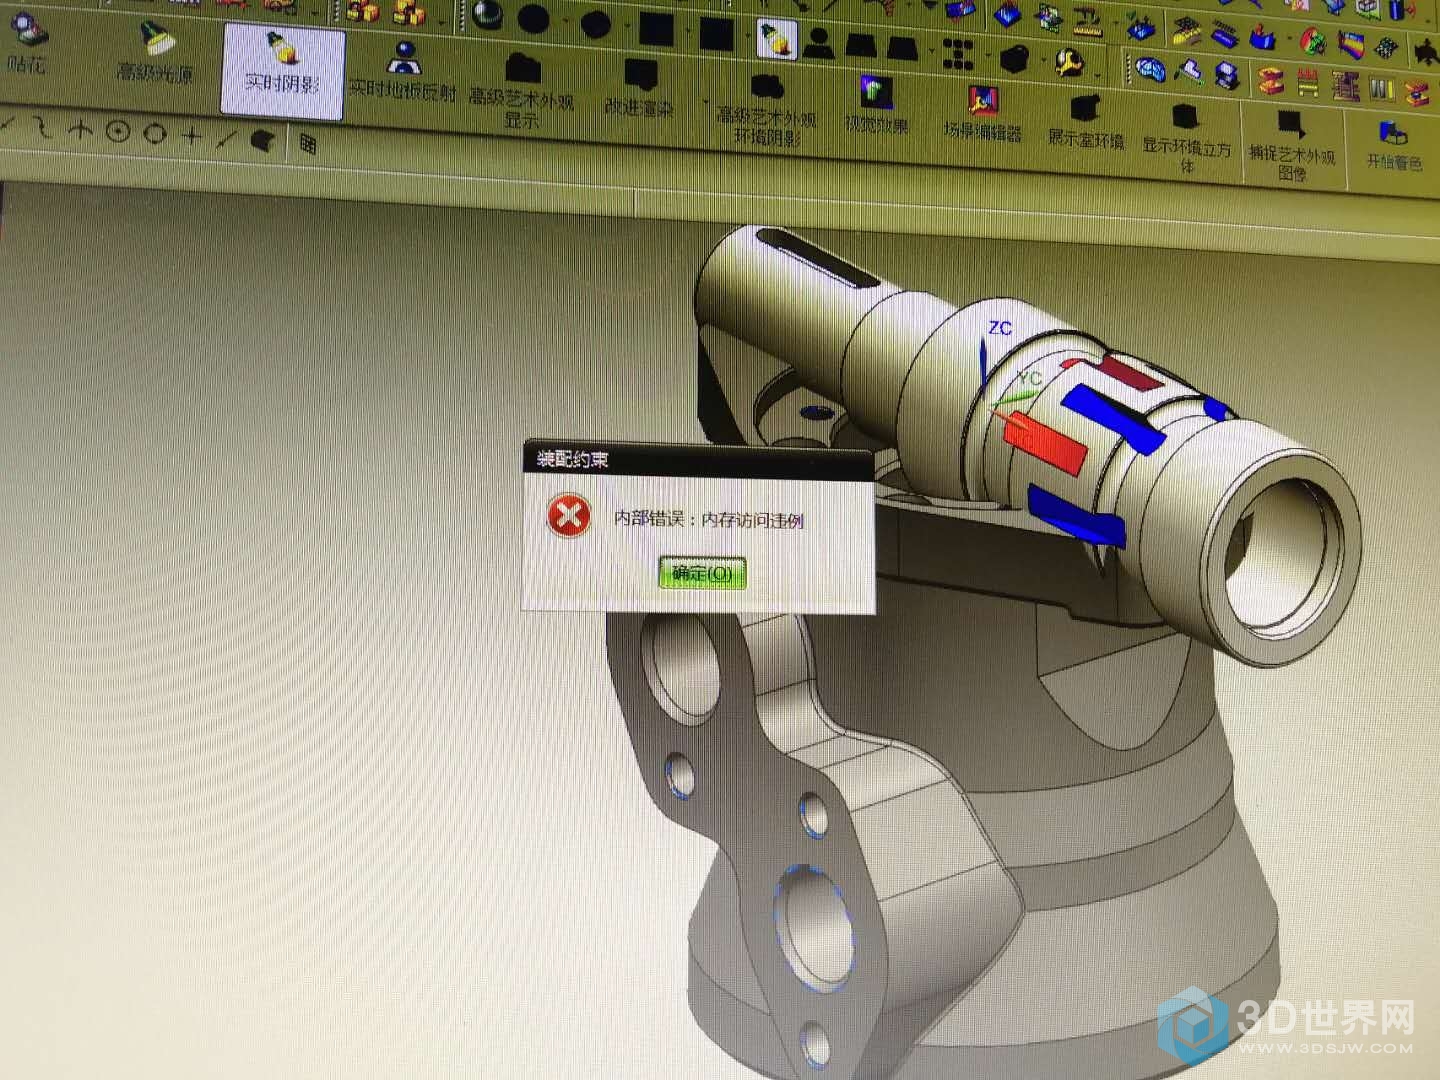Click the shaded sphere rendering style icon
This screenshot has height=1080, width=1440.
click(489, 14)
